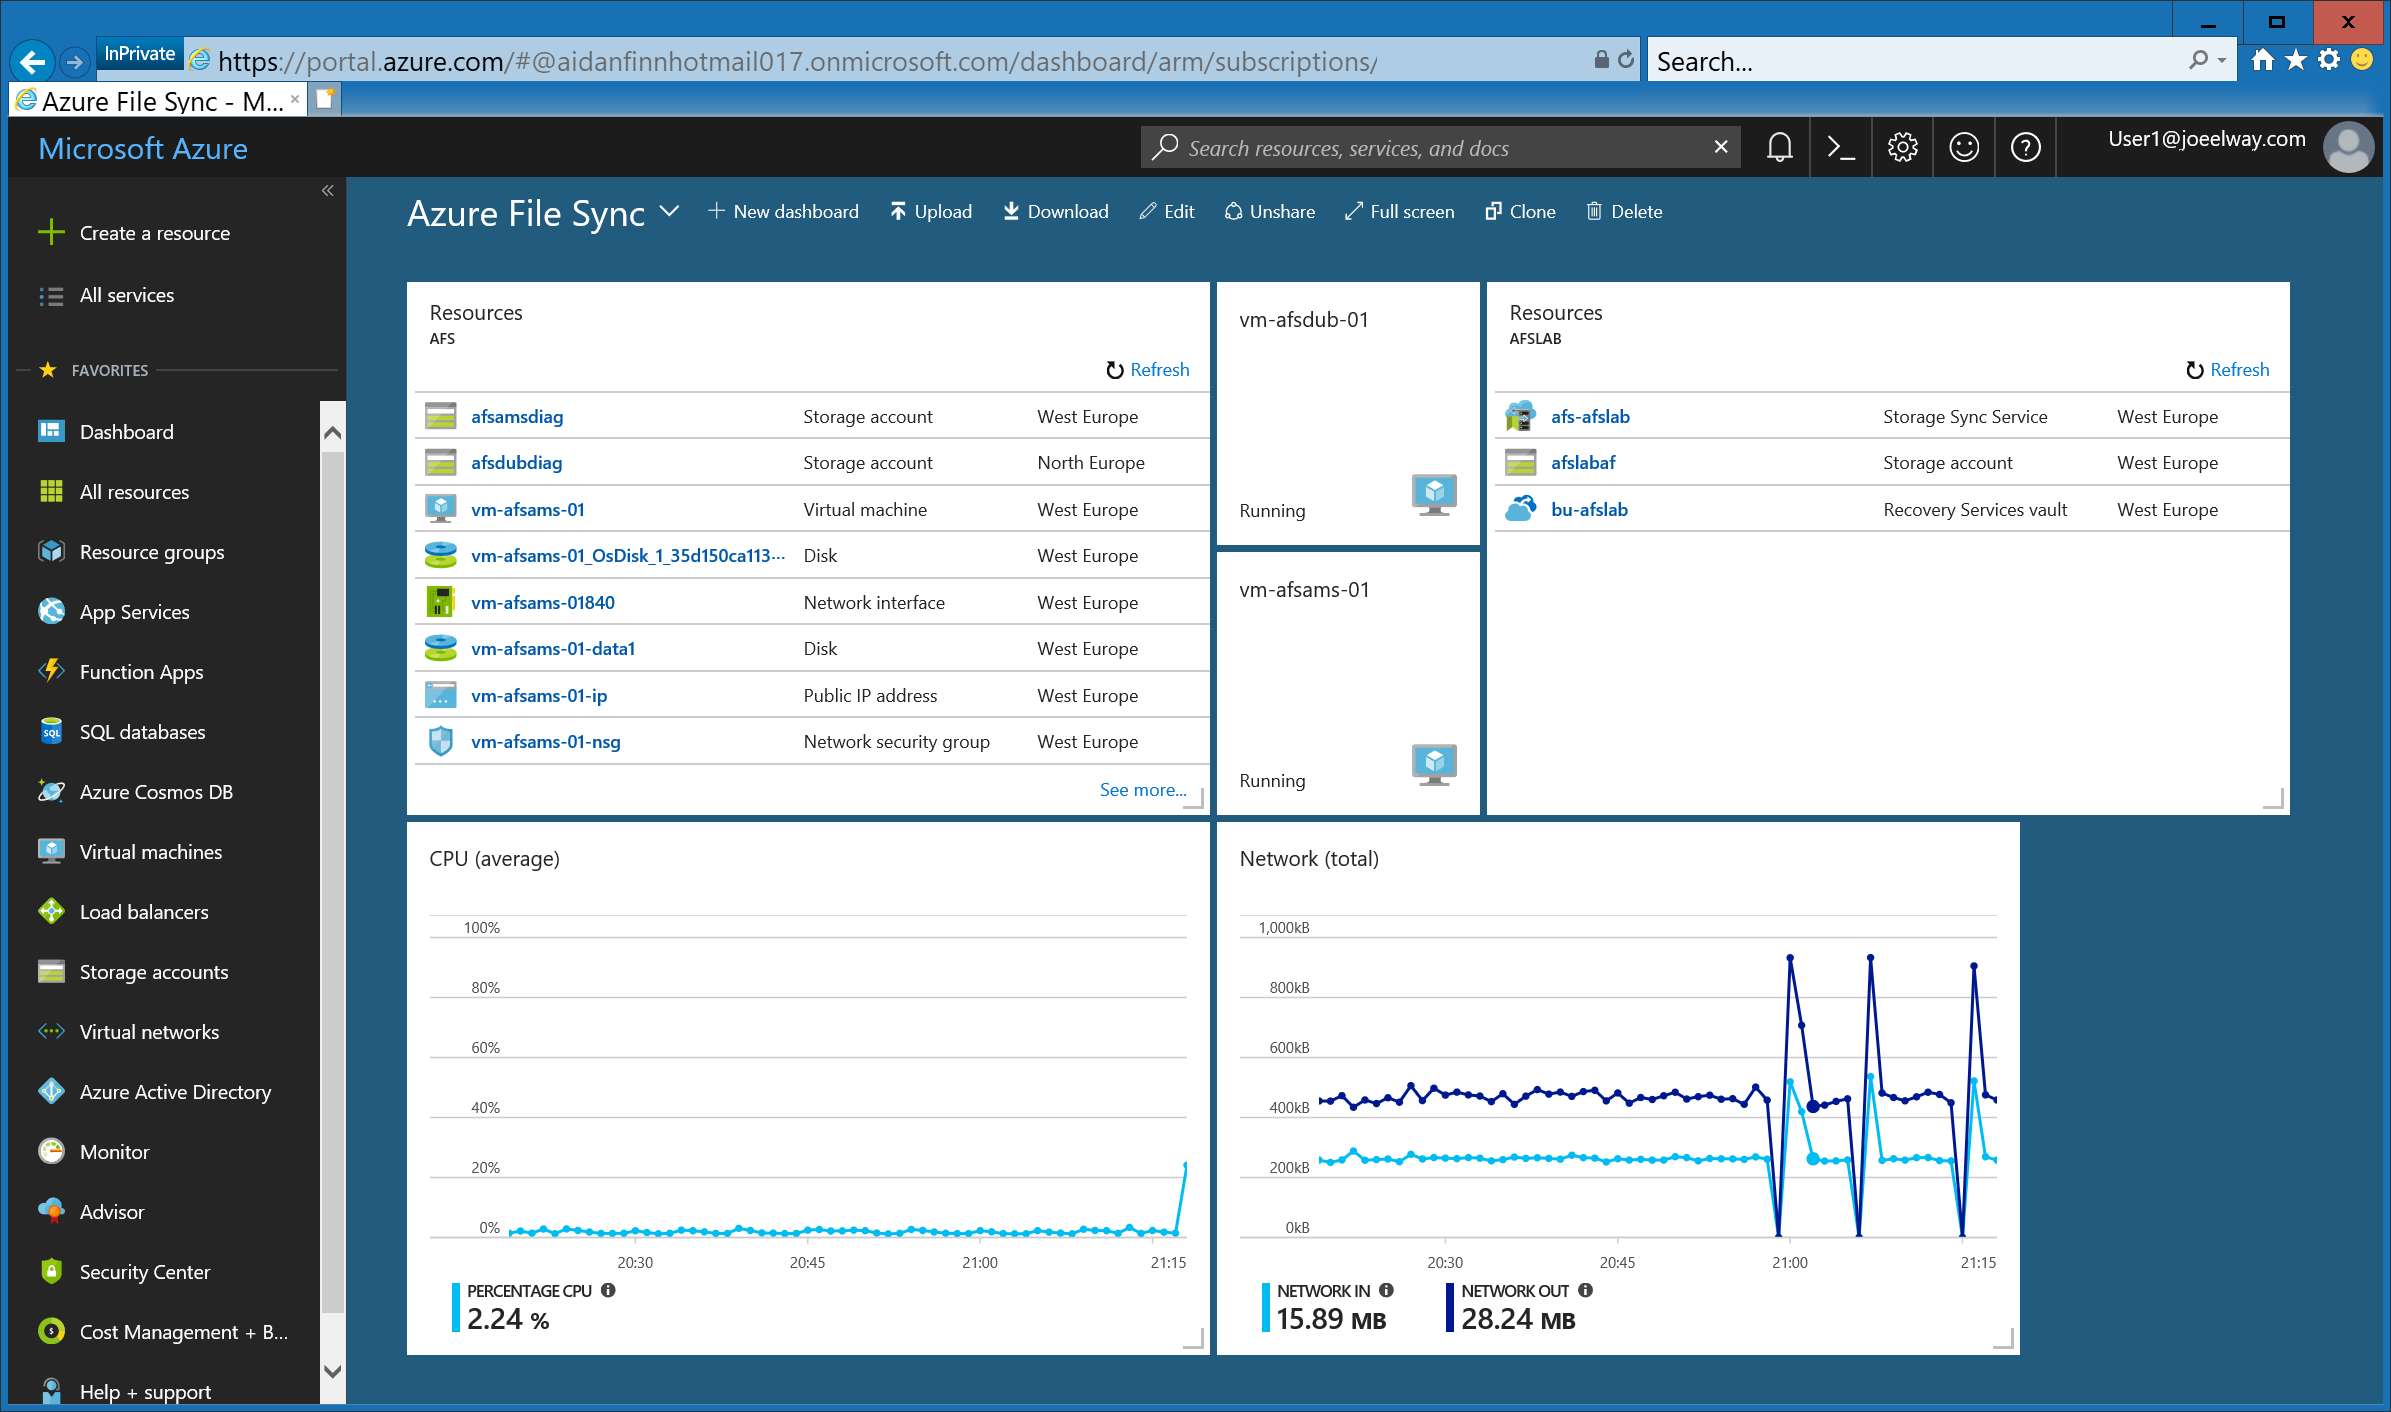Image resolution: width=2391 pixels, height=1412 pixels.
Task: Open vm-afsams-01-nsg security group
Action: click(546, 741)
